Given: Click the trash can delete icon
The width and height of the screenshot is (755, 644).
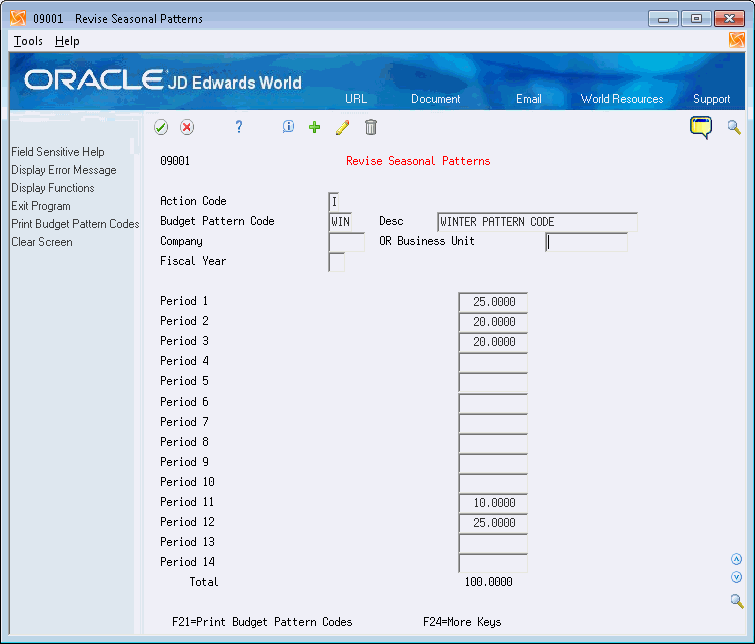Looking at the screenshot, I should 371,127.
